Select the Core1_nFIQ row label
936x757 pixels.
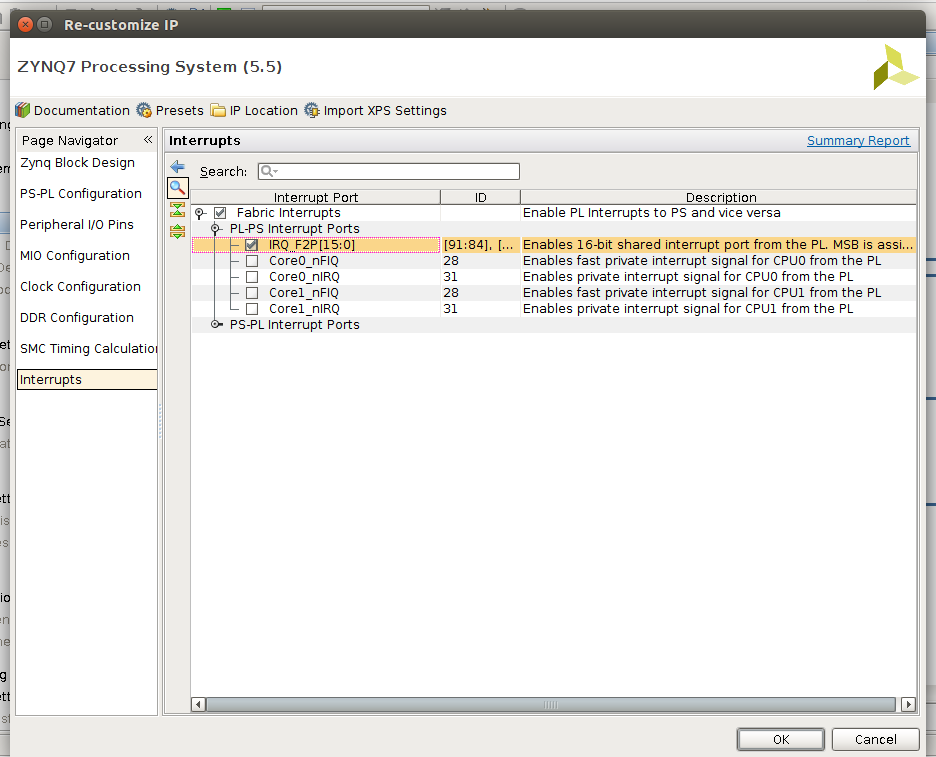coord(304,293)
